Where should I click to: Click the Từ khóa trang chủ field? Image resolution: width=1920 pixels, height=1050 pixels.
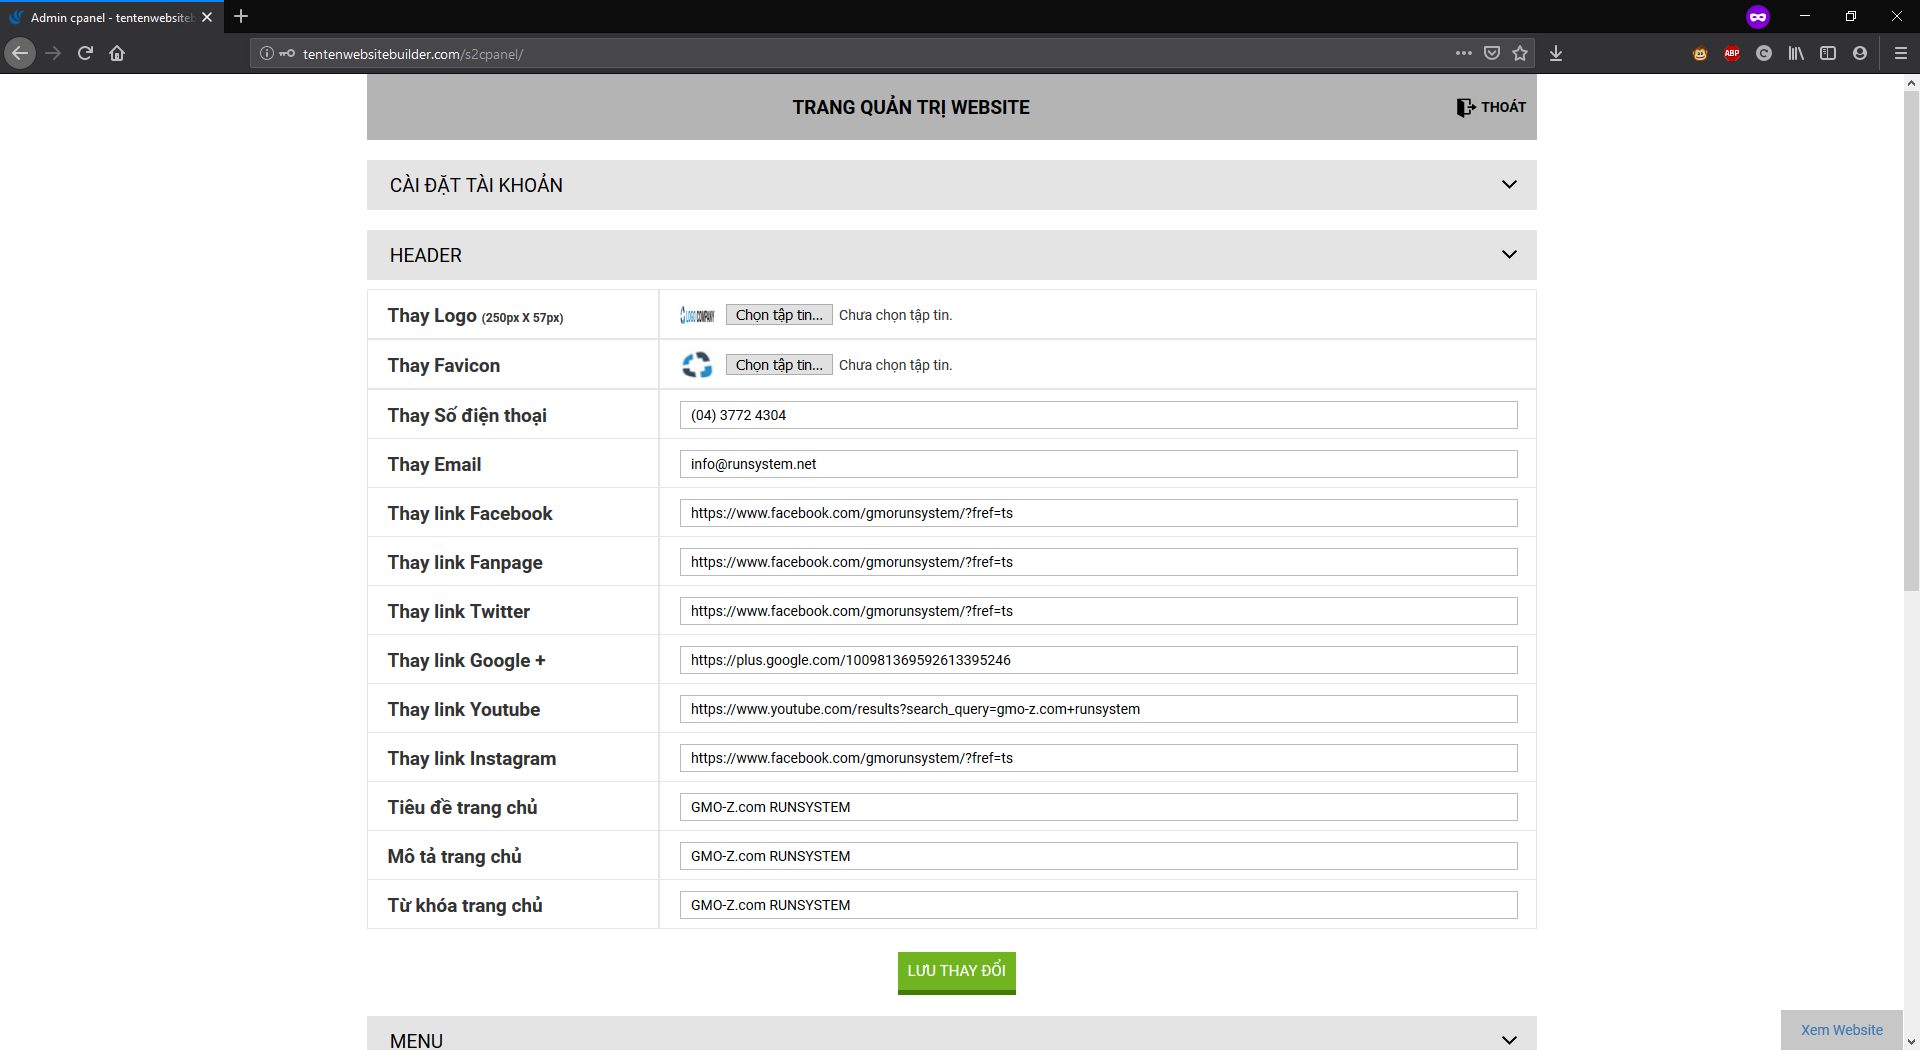click(1099, 905)
